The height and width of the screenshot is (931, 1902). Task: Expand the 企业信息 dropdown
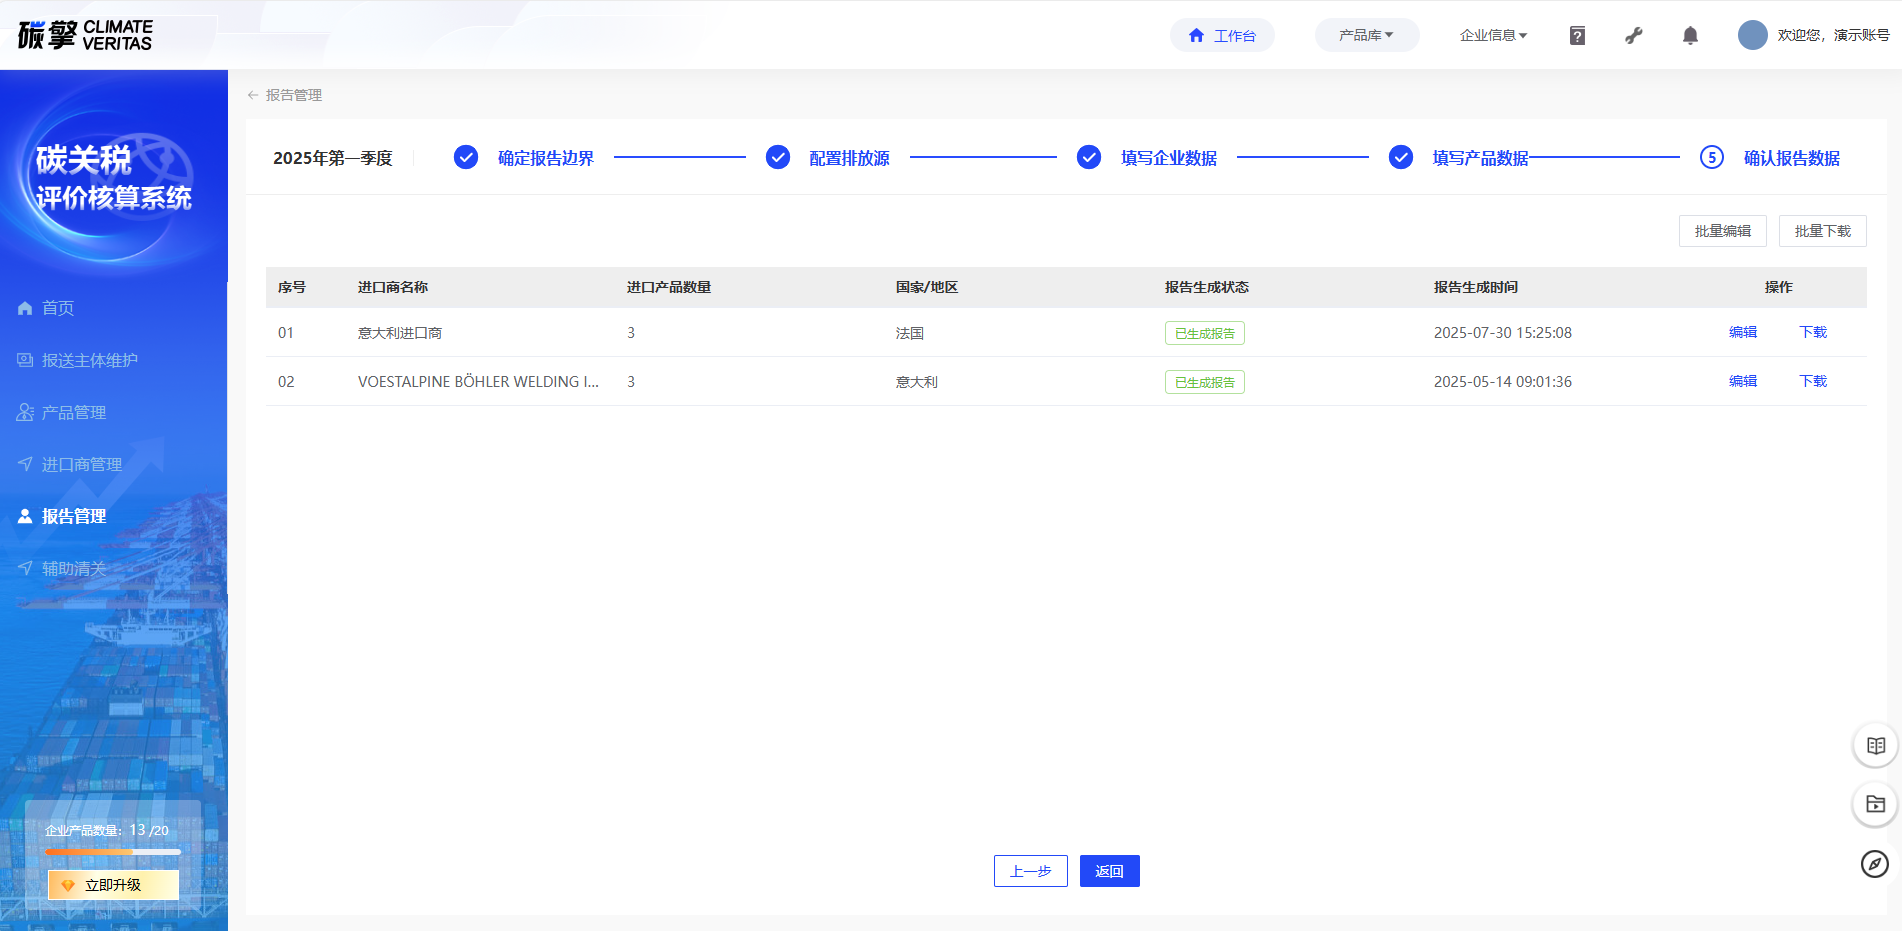pos(1493,35)
